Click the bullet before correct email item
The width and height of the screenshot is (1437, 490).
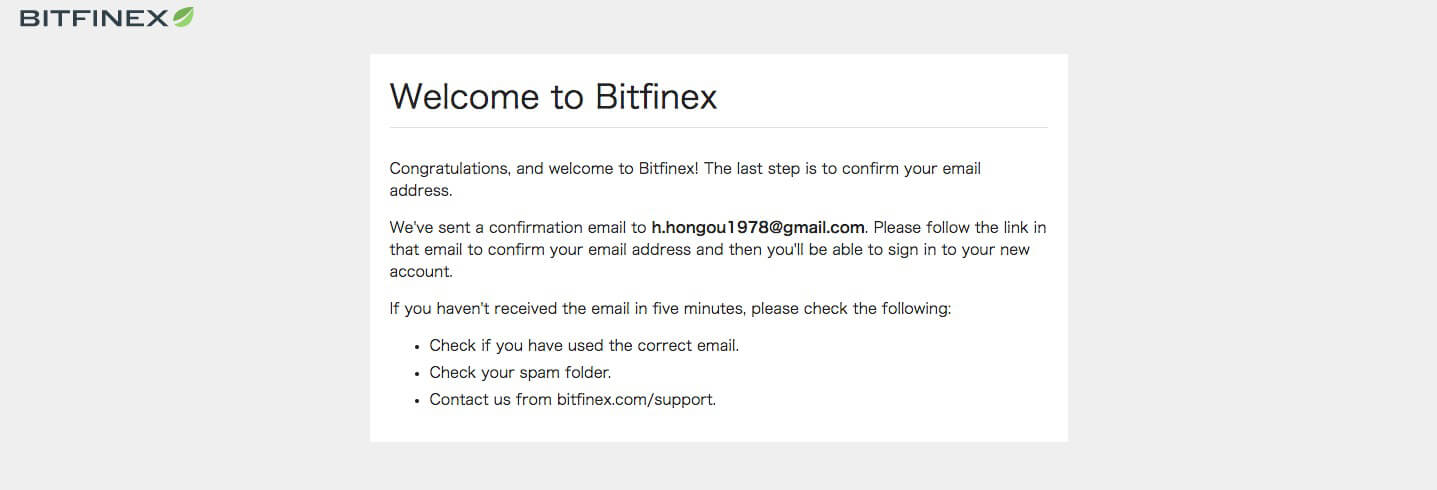click(x=416, y=347)
